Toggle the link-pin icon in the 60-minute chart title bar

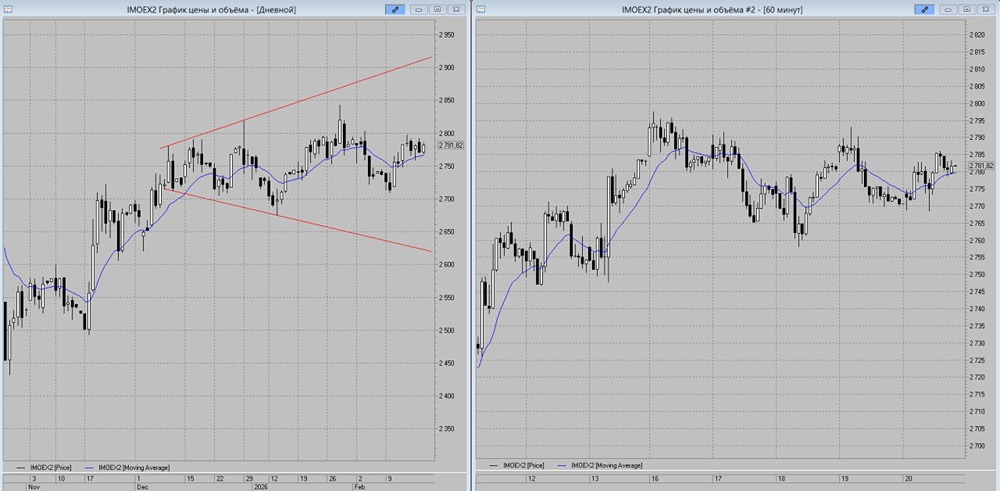pos(924,9)
